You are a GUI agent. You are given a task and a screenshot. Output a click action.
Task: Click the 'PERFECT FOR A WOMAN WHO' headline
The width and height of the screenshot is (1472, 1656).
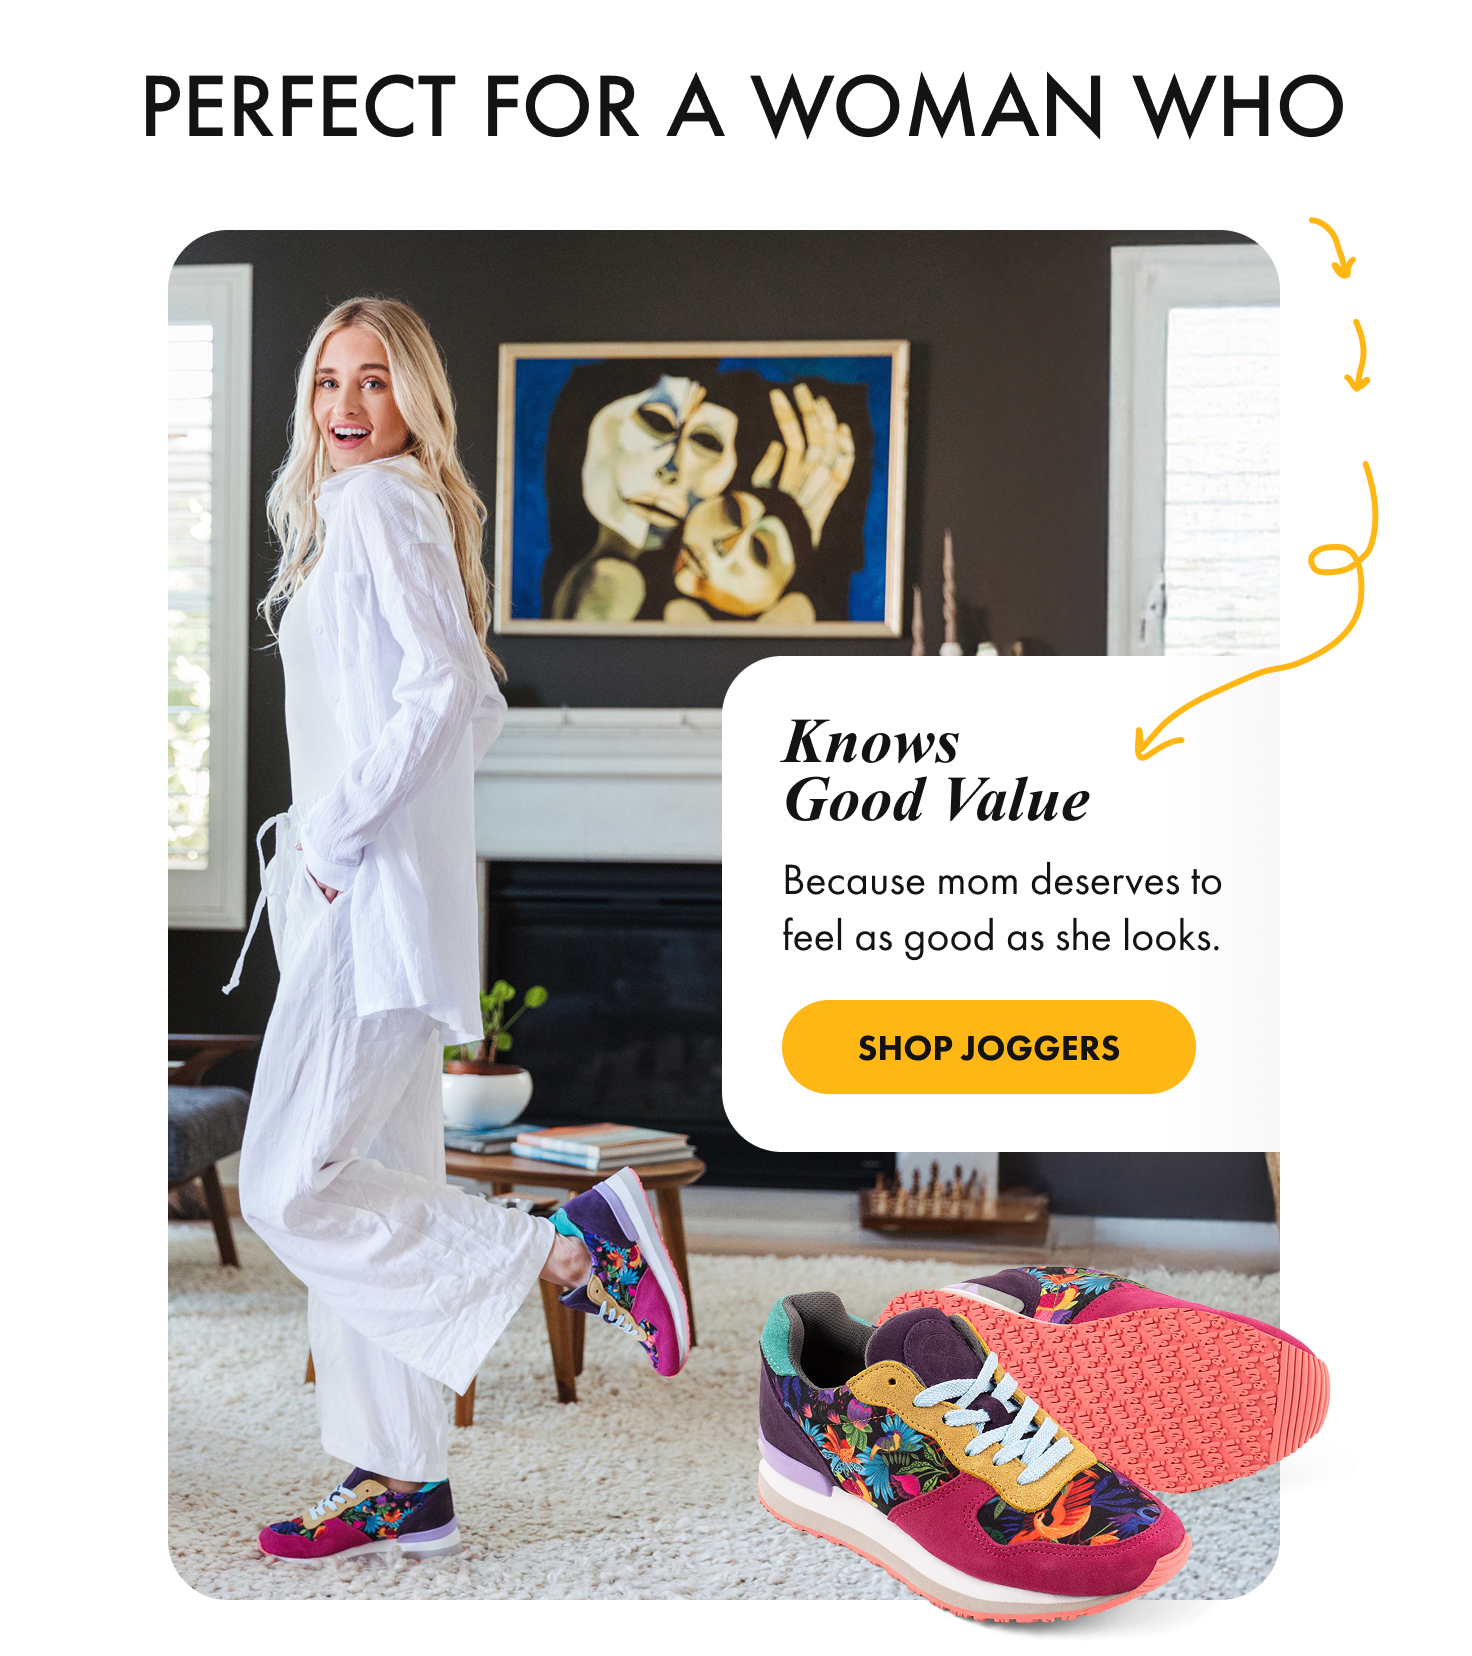pyautogui.click(x=743, y=106)
